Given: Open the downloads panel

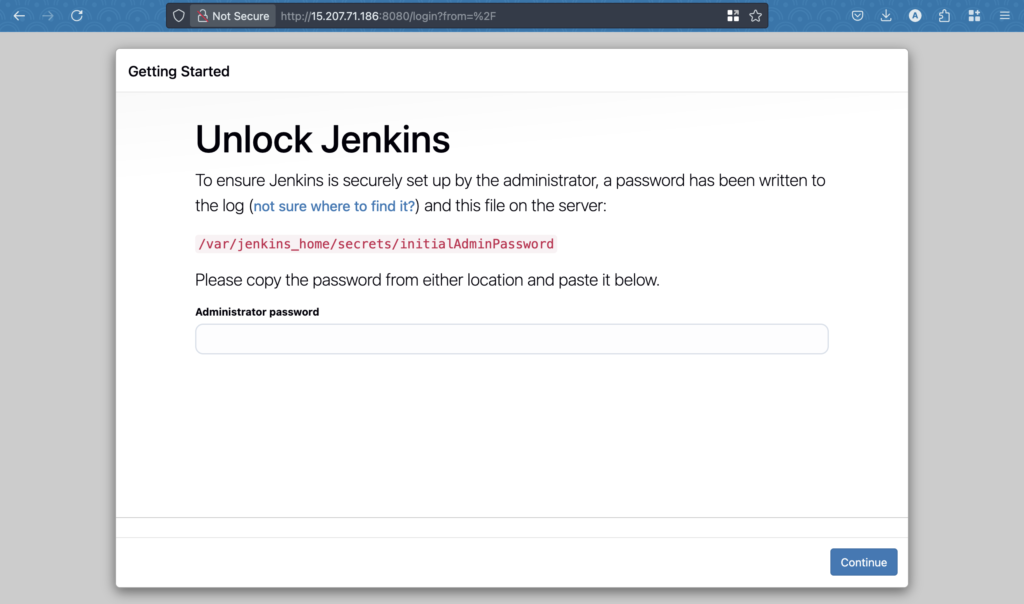Looking at the screenshot, I should coord(886,16).
